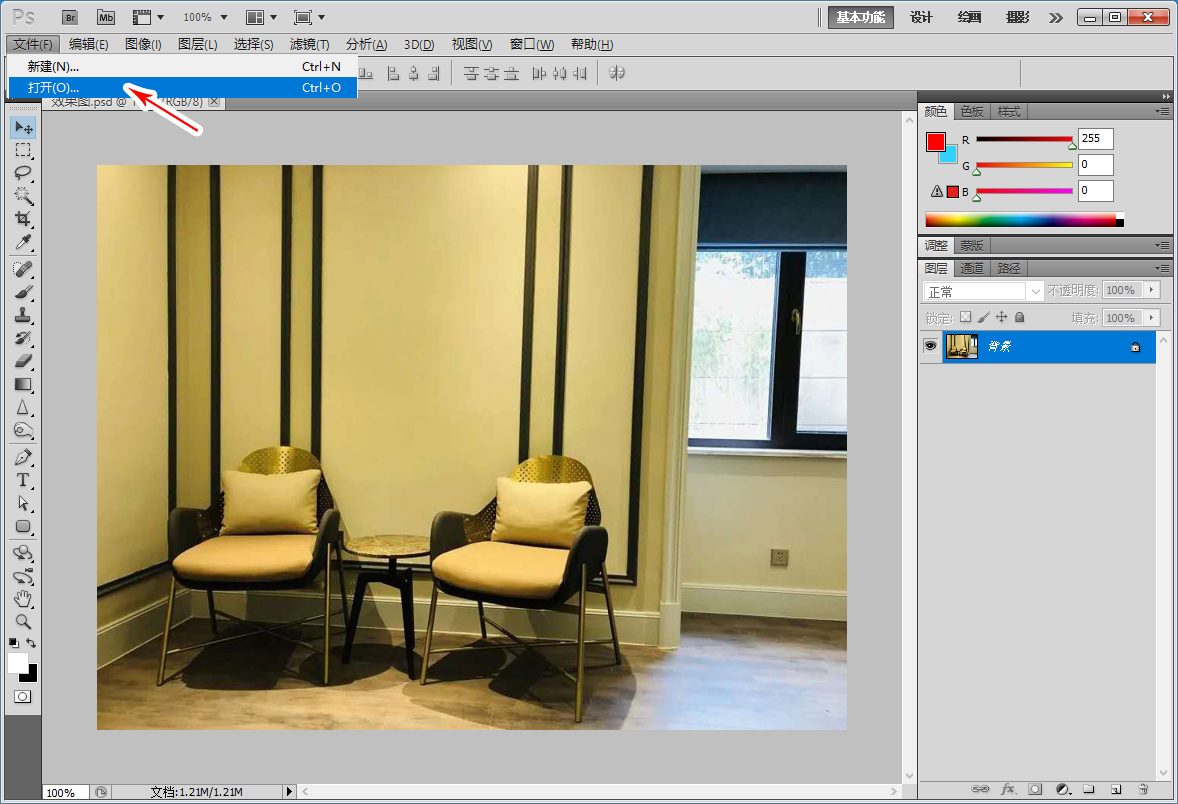1178x804 pixels.
Task: Select the Eraser tool
Action: point(23,361)
